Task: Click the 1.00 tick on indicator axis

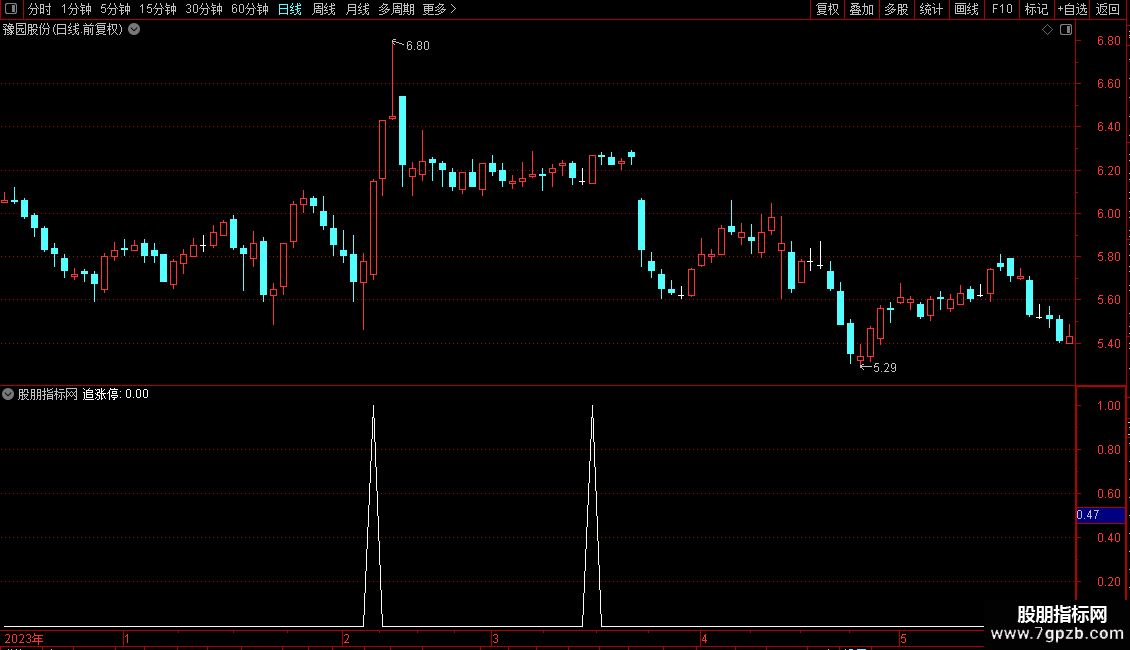Action: tap(1108, 406)
